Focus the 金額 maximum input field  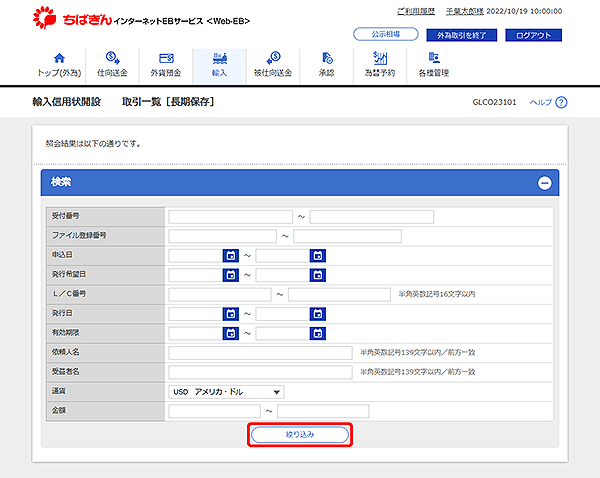click(323, 411)
